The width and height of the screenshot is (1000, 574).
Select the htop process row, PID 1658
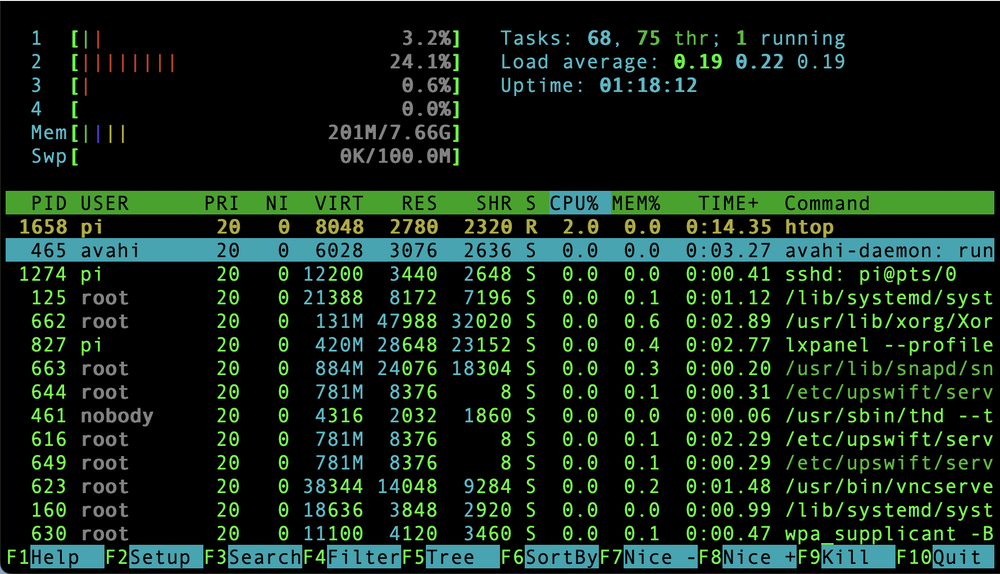500,227
